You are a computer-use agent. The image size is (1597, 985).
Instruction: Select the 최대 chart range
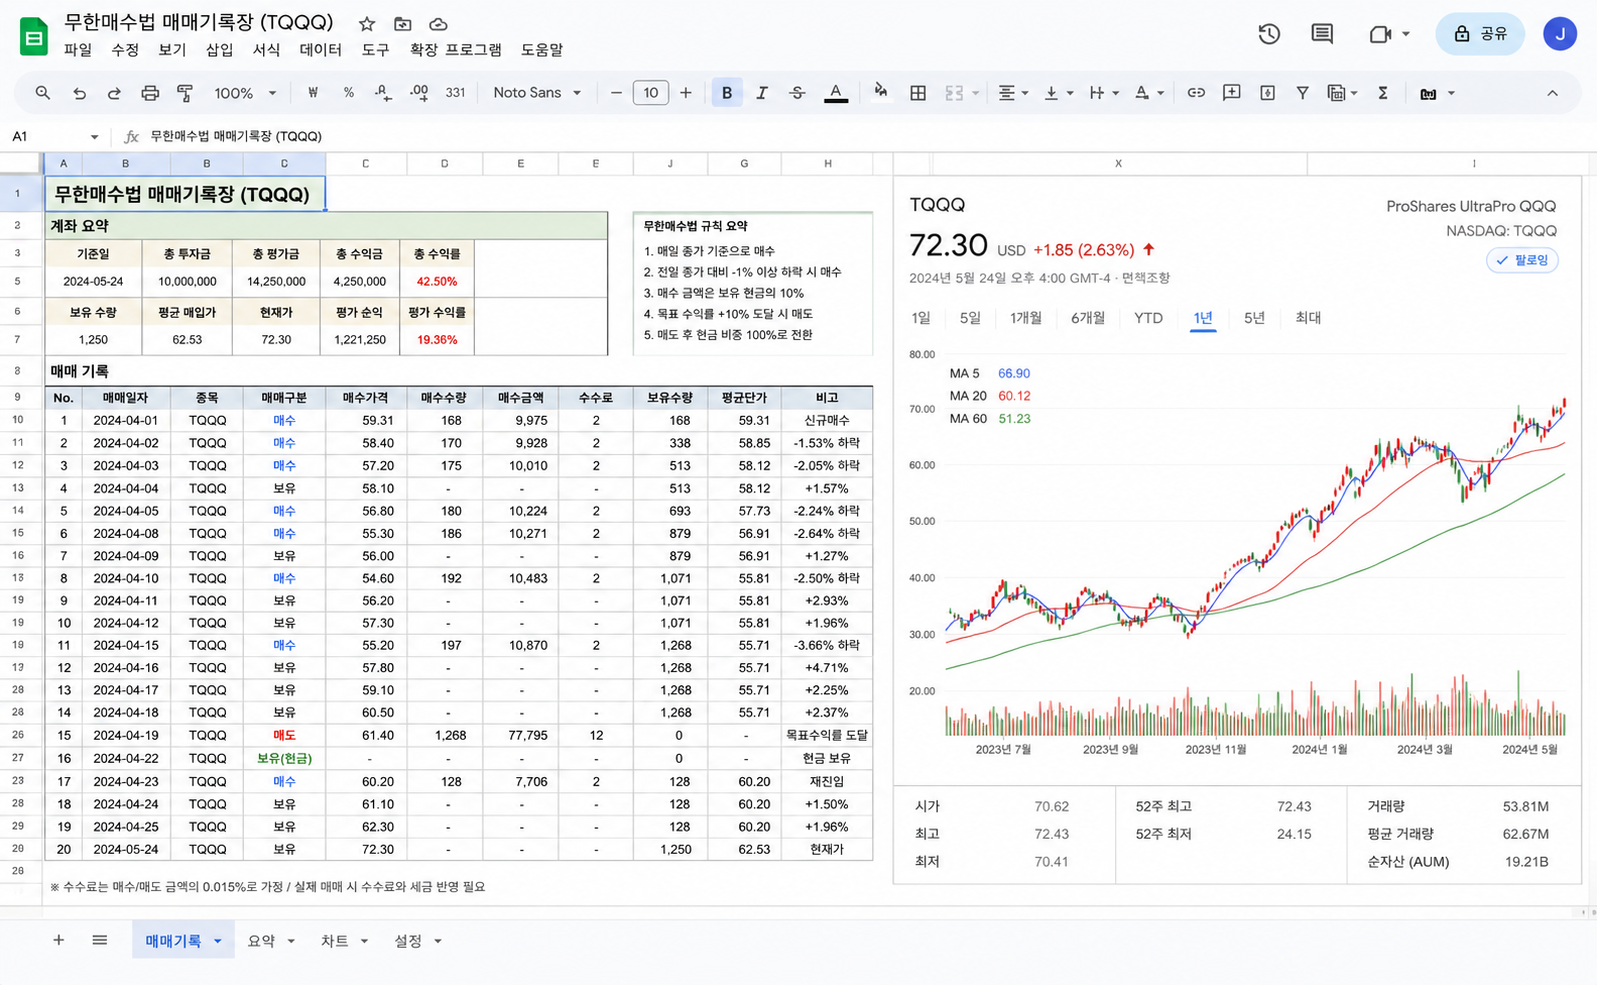(1308, 318)
